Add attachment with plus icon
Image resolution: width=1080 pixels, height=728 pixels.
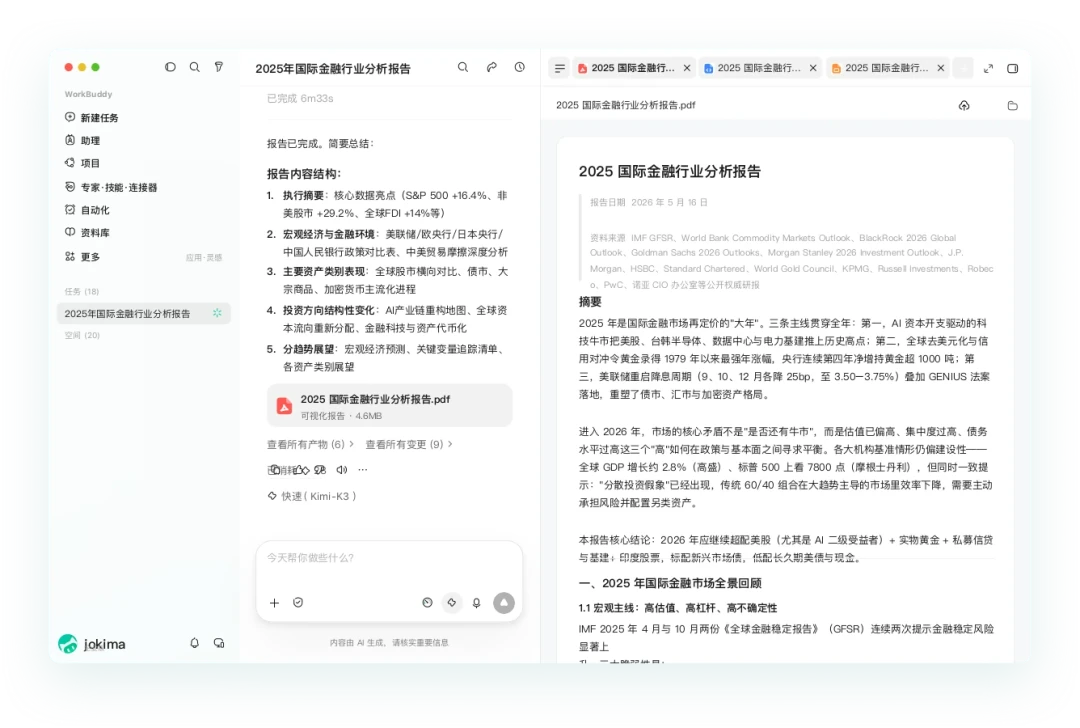(x=274, y=603)
